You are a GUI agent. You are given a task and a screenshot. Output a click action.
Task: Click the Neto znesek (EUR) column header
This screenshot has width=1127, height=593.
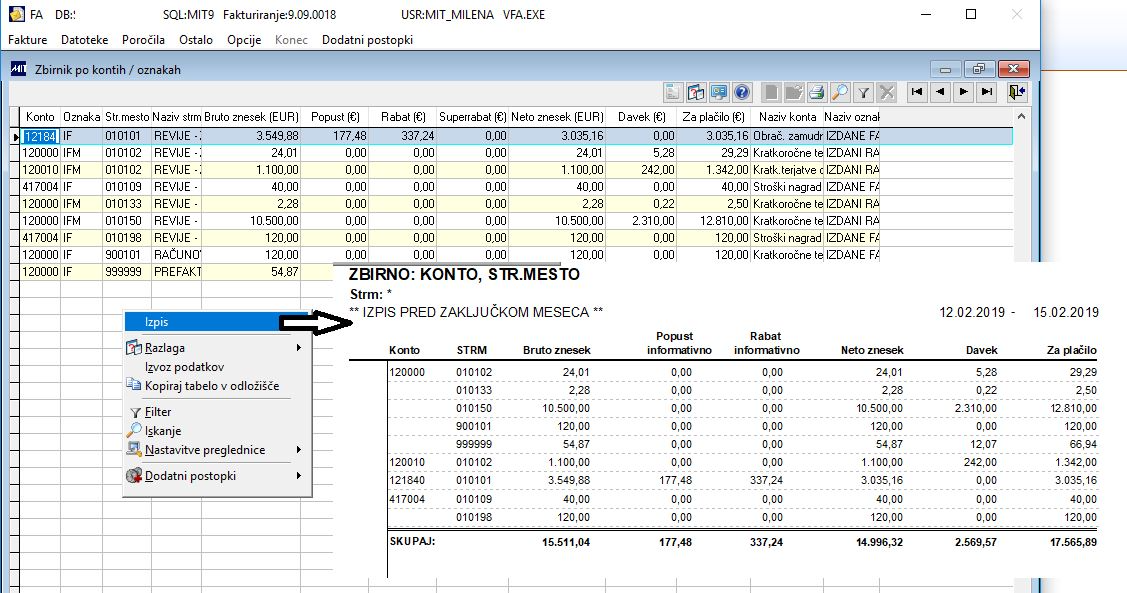(x=557, y=117)
